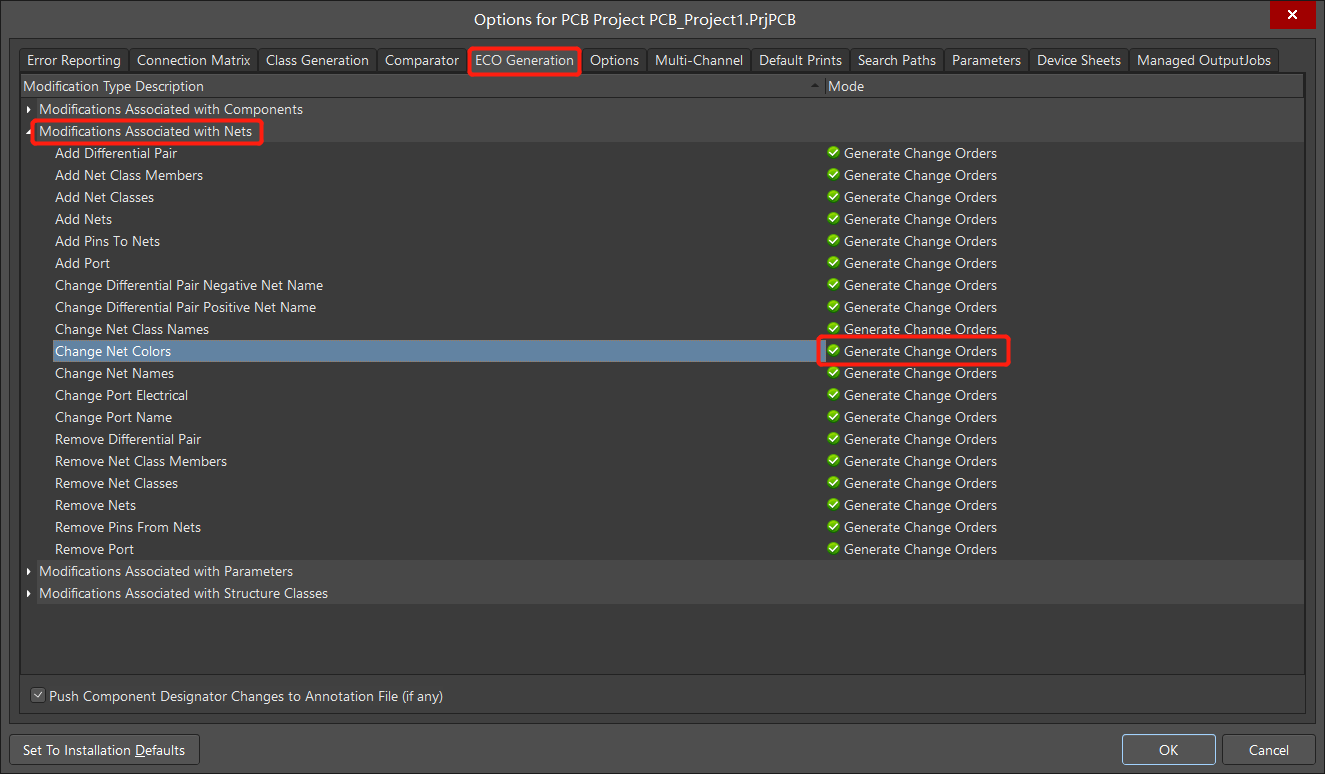Click sort arrow in Modification Type Description header
The width and height of the screenshot is (1325, 774).
(817, 87)
